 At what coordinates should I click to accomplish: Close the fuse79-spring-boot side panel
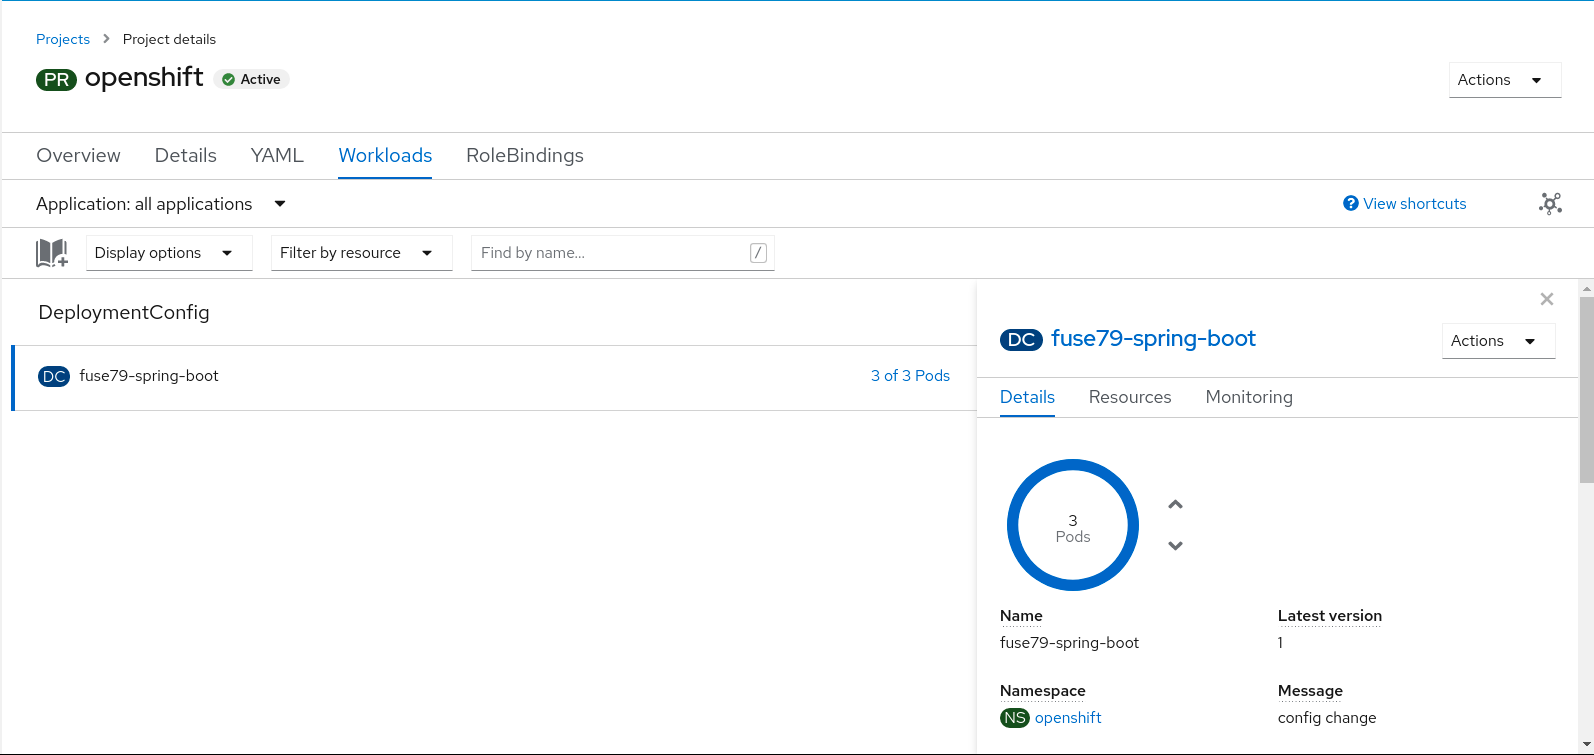point(1547,299)
